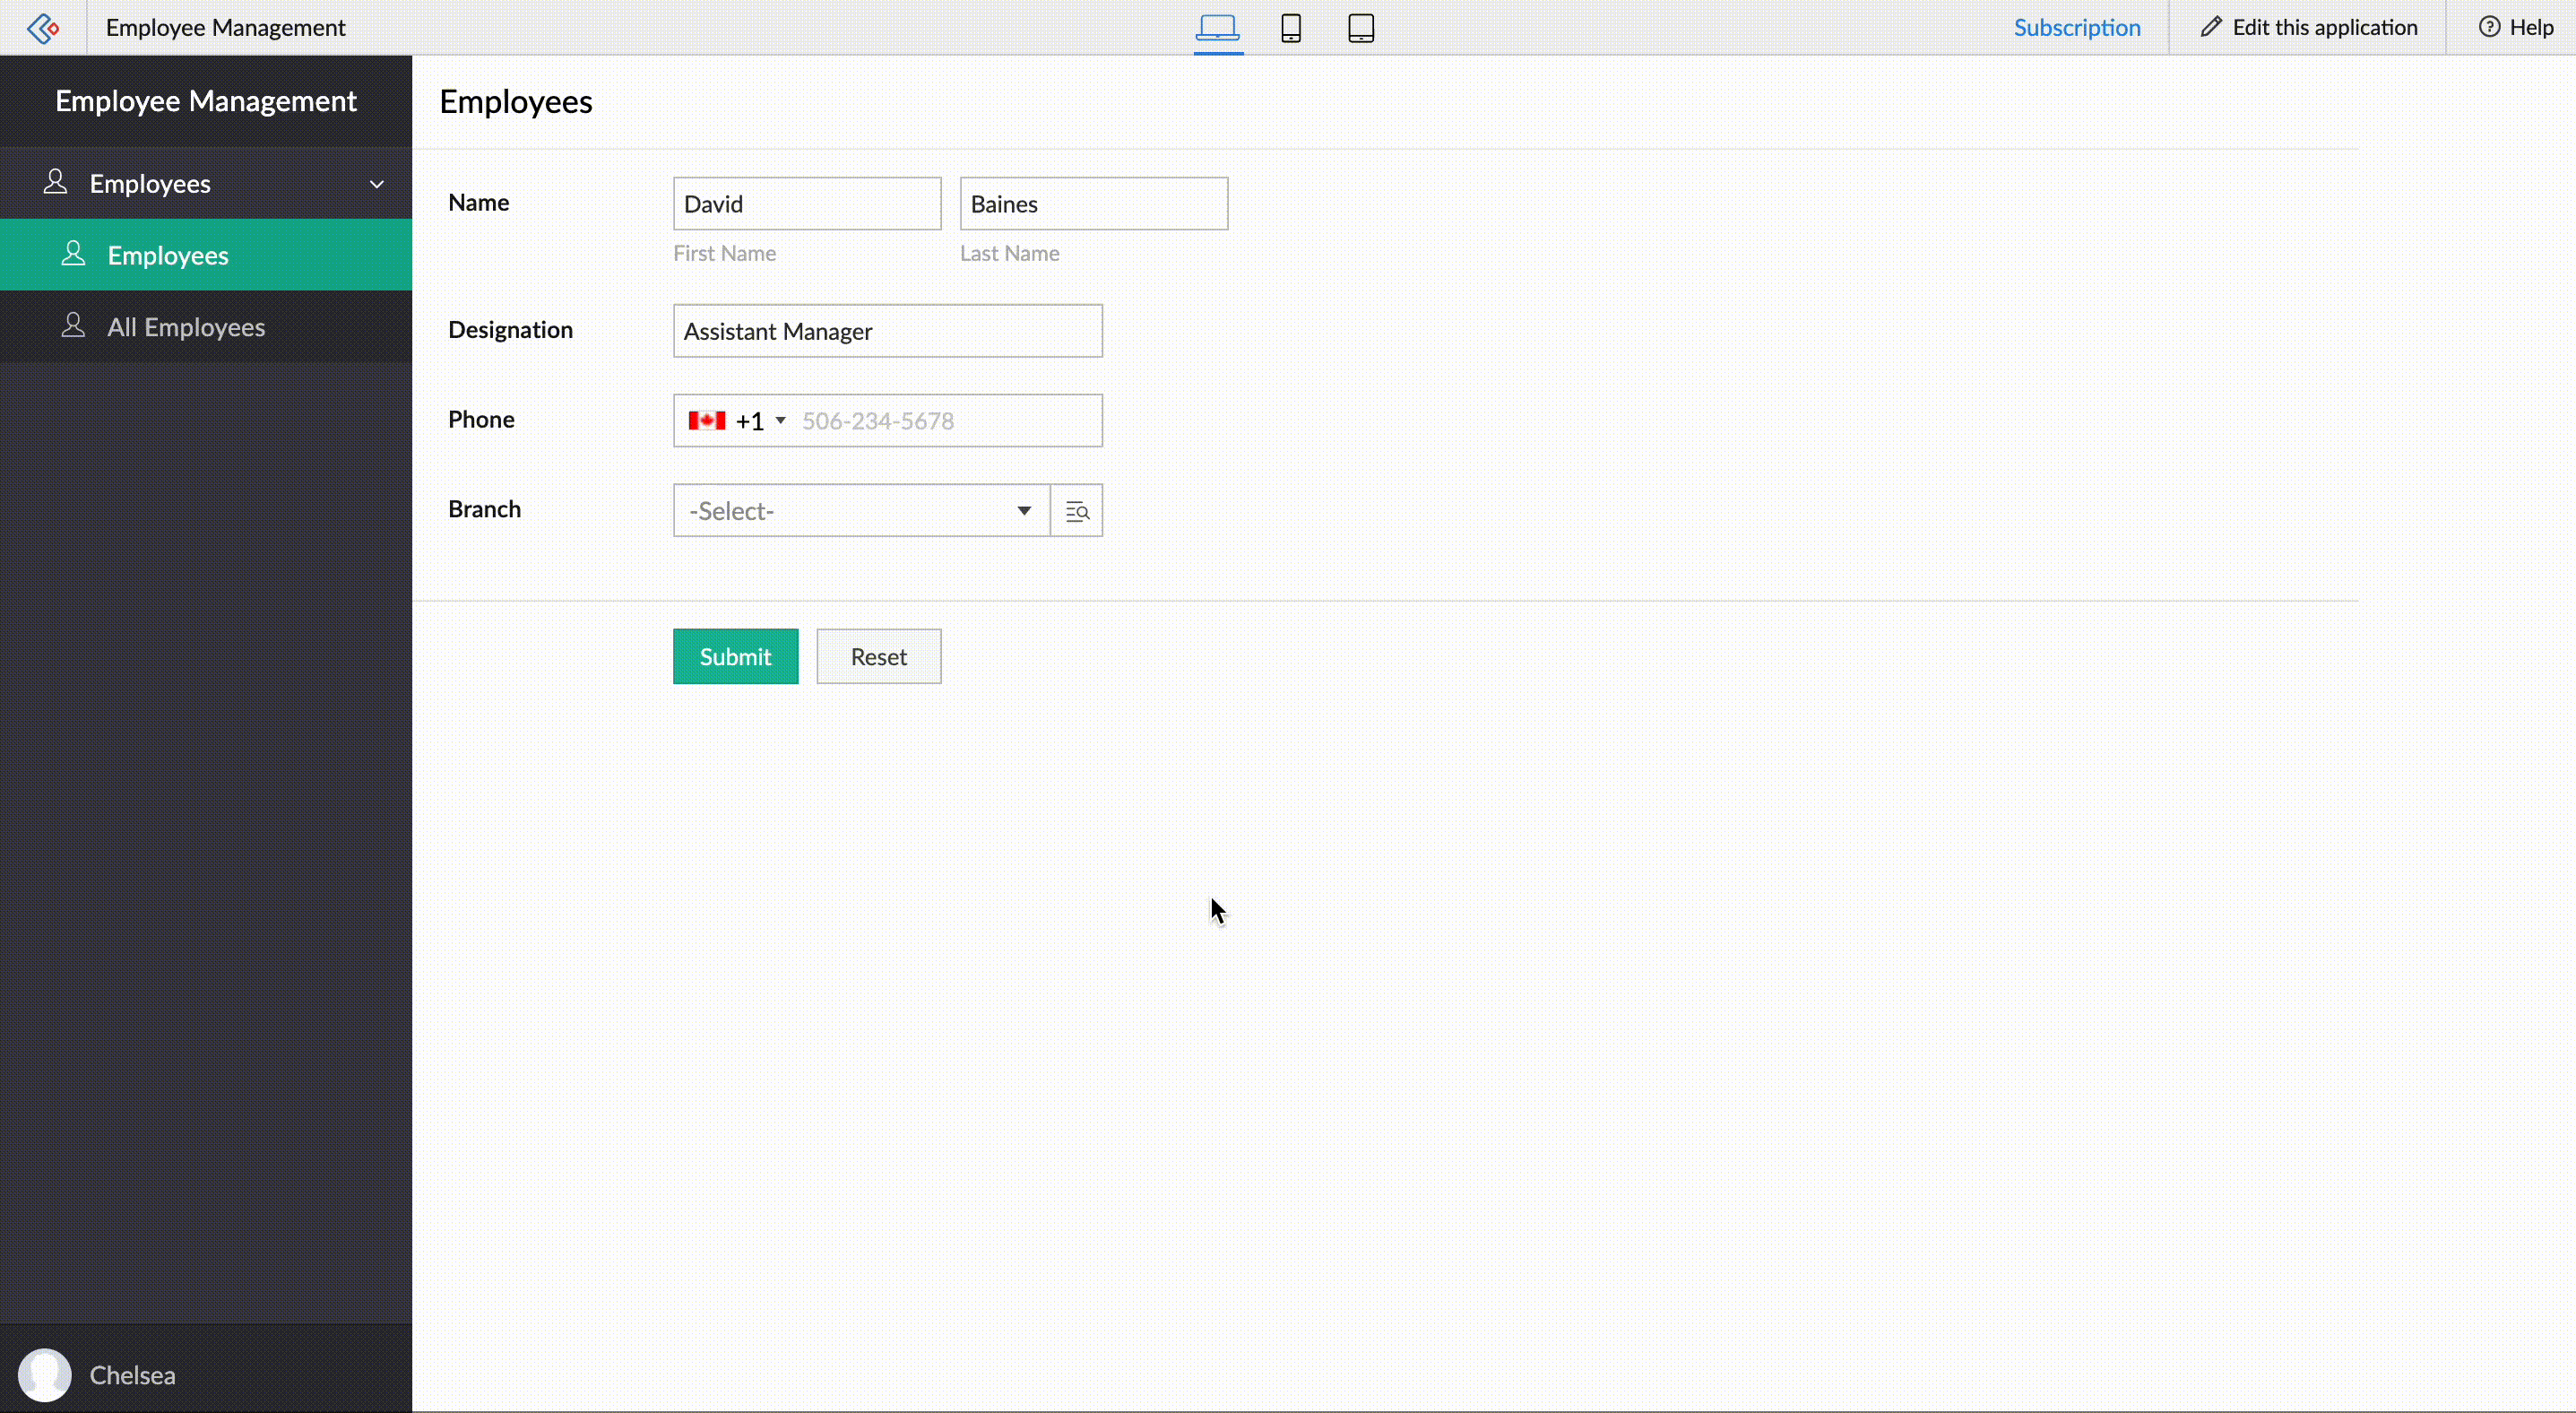Click the Canada flag in Phone field
2576x1413 pixels.
tap(706, 420)
